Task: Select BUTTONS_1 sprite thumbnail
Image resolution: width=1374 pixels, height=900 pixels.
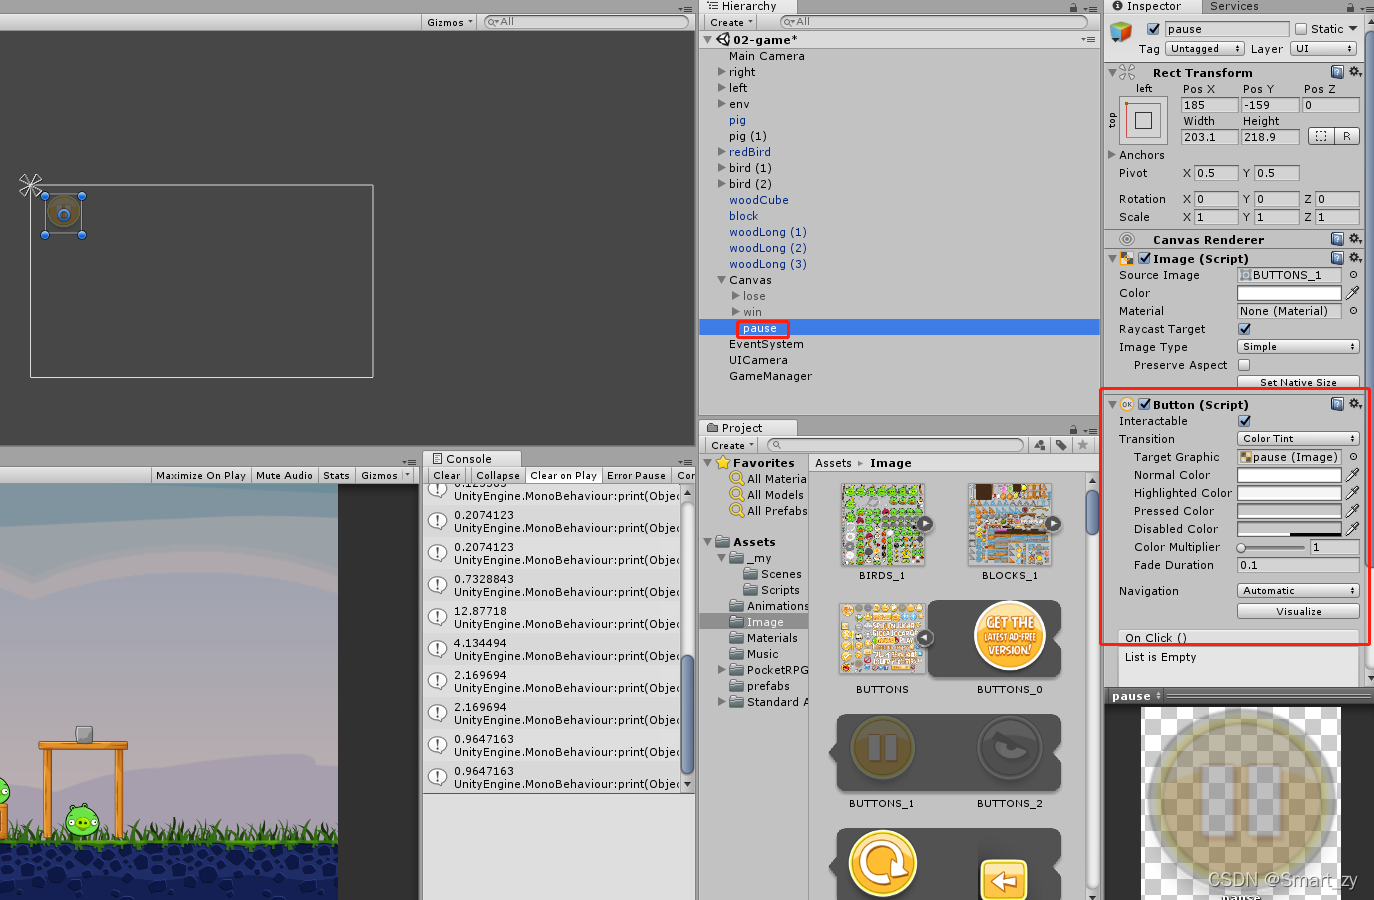Action: [882, 748]
